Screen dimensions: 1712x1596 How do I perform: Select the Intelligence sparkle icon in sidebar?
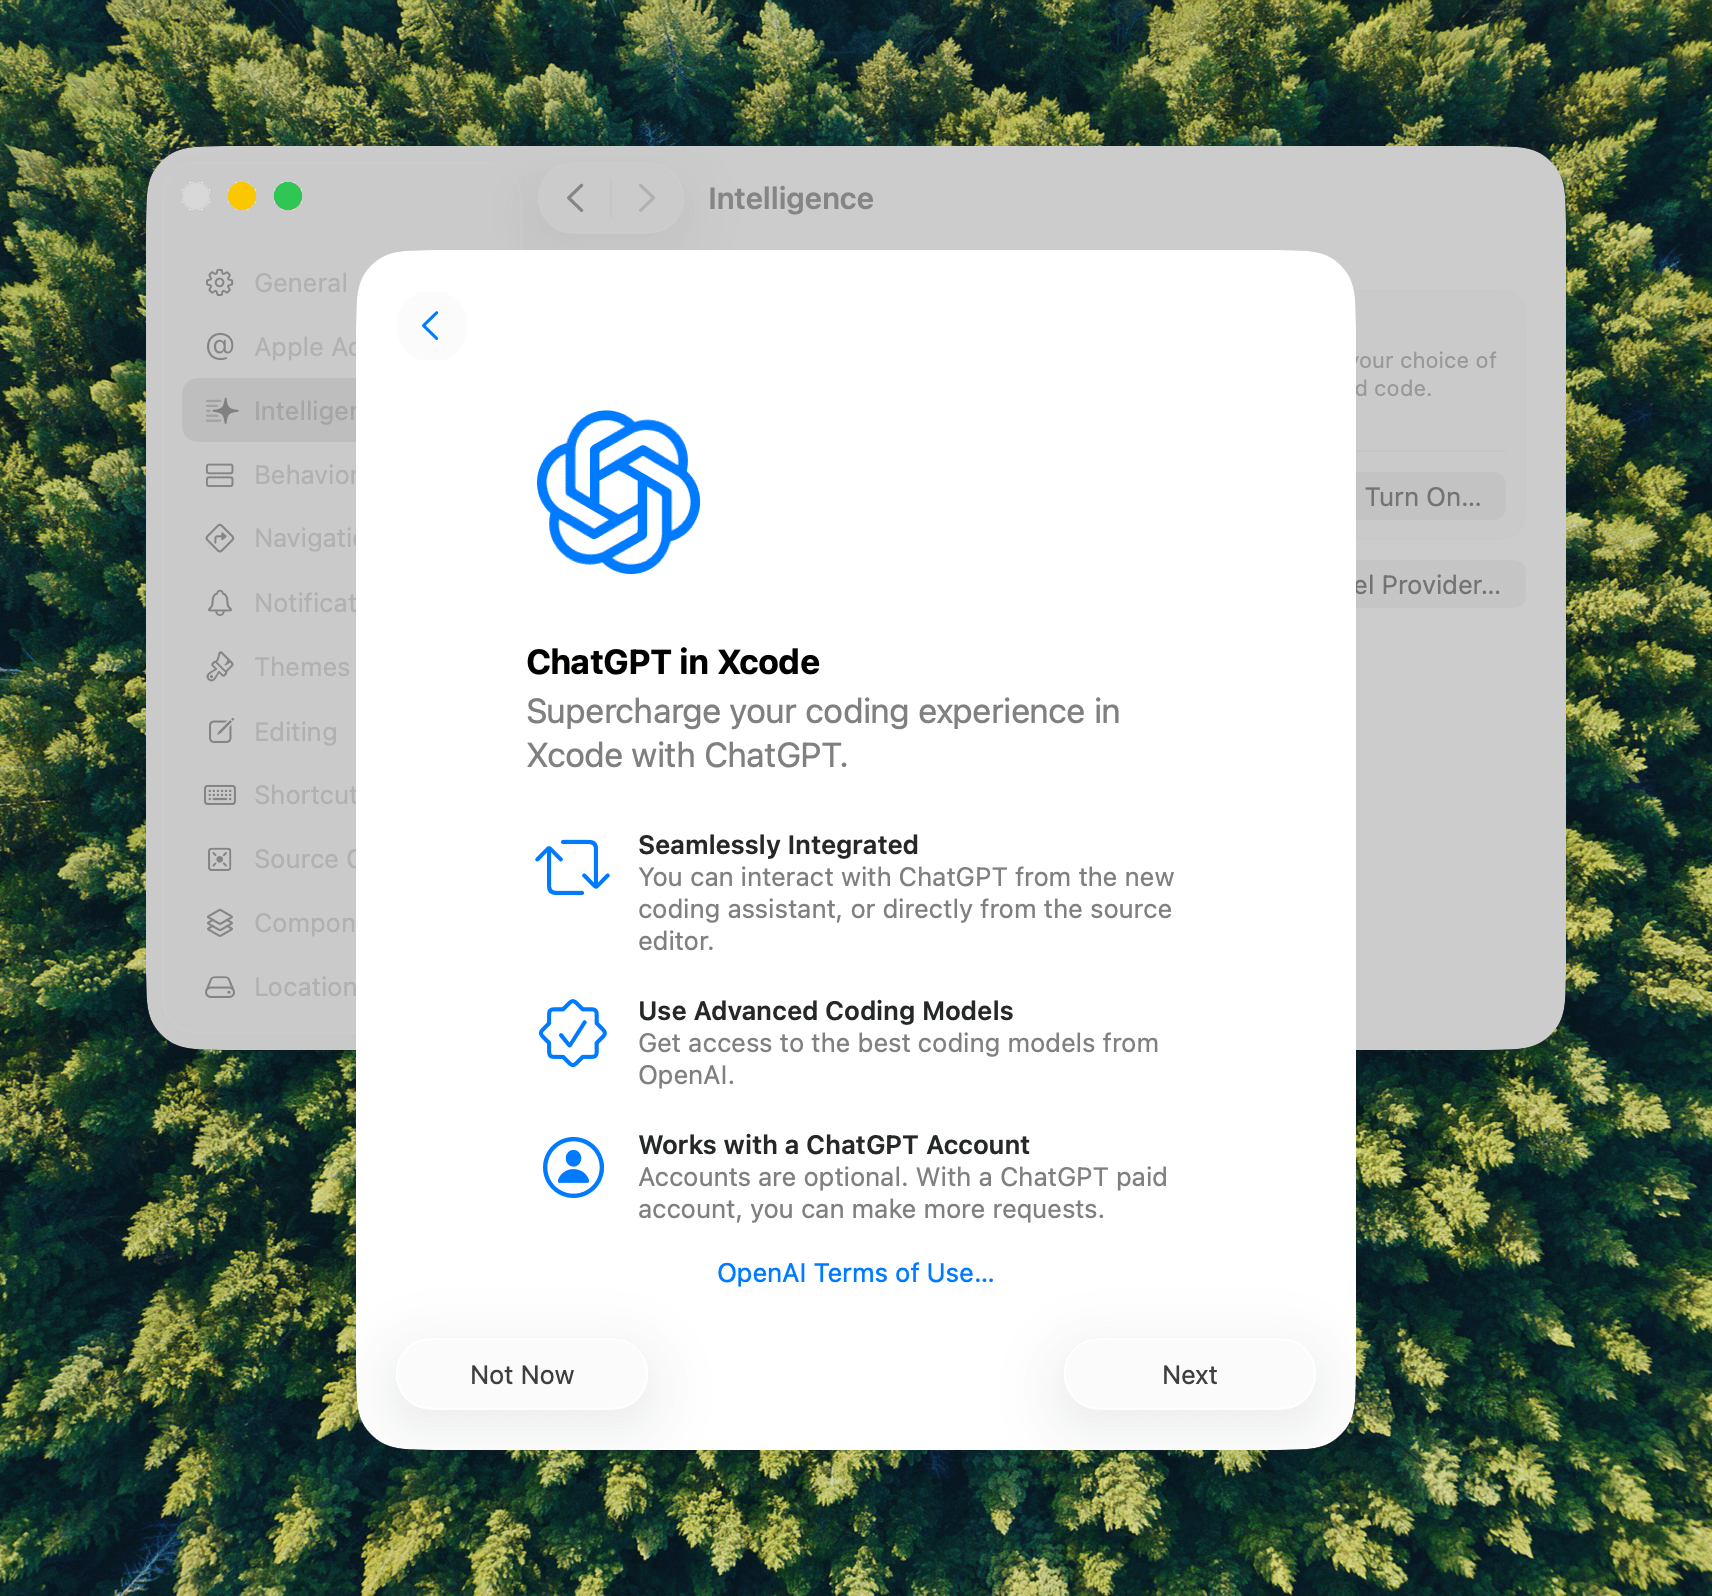click(x=221, y=411)
